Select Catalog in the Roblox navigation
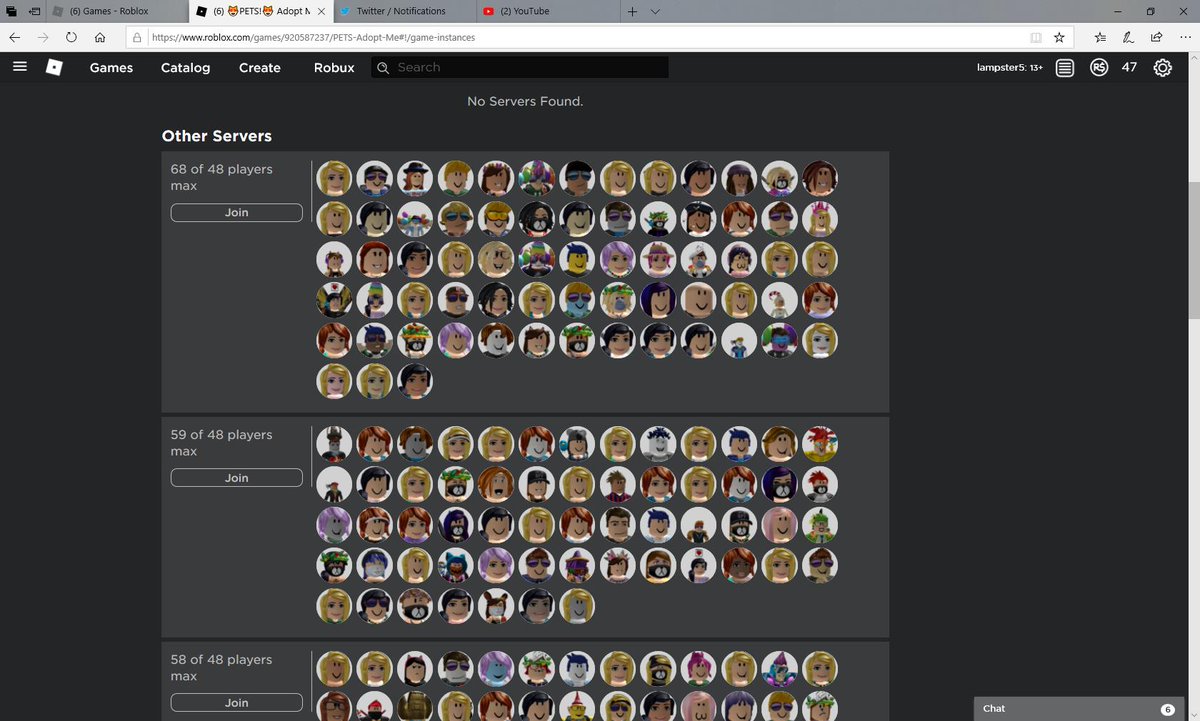Viewport: 1200px width, 721px height. 185,67
